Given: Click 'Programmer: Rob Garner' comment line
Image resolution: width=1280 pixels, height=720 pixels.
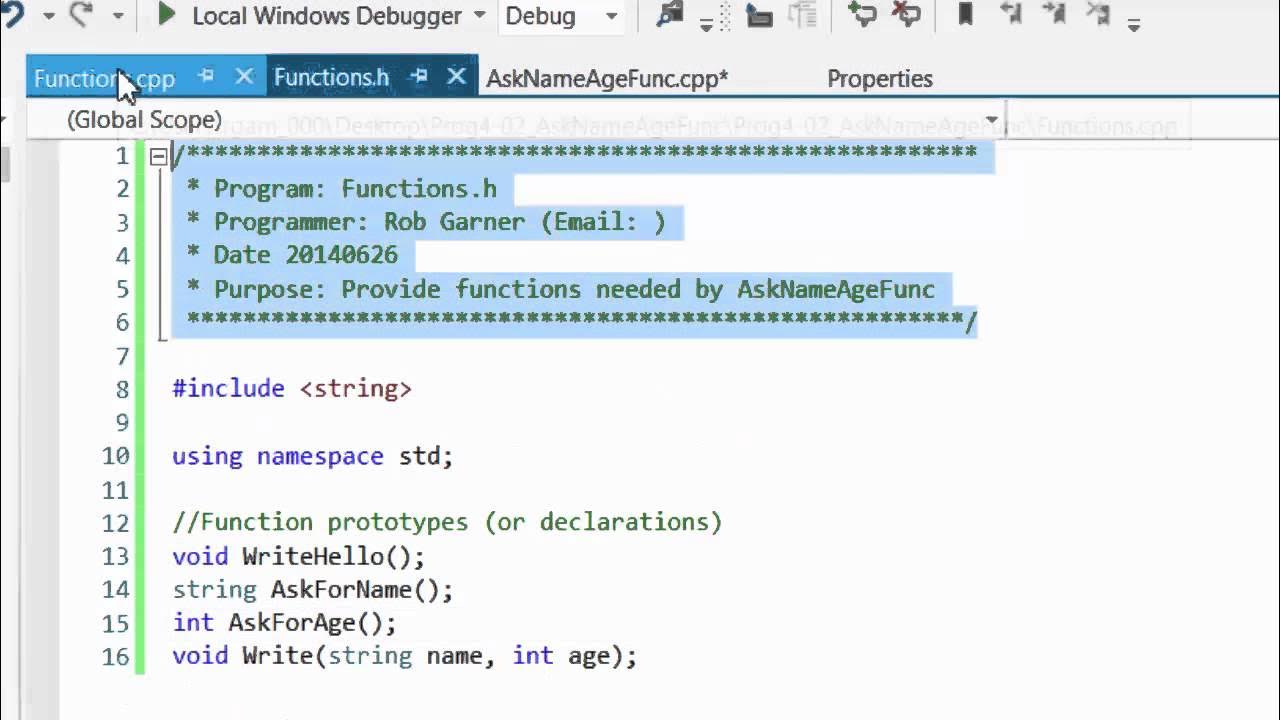Looking at the screenshot, I should tap(426, 222).
